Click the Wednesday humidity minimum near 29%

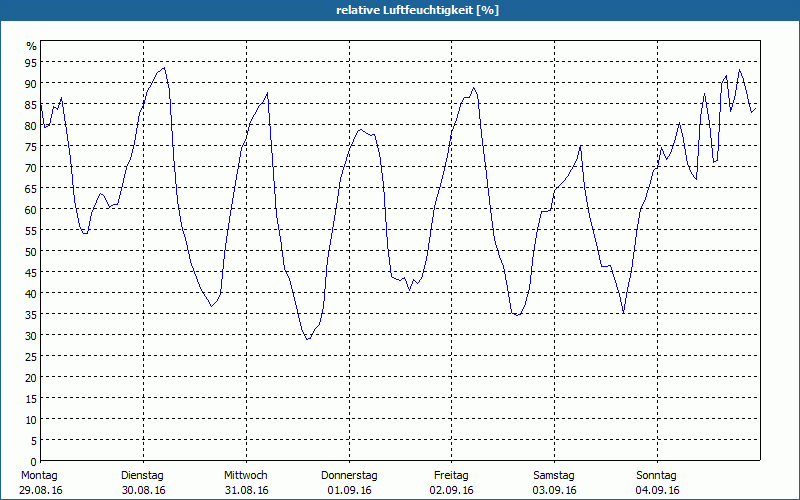(308, 339)
